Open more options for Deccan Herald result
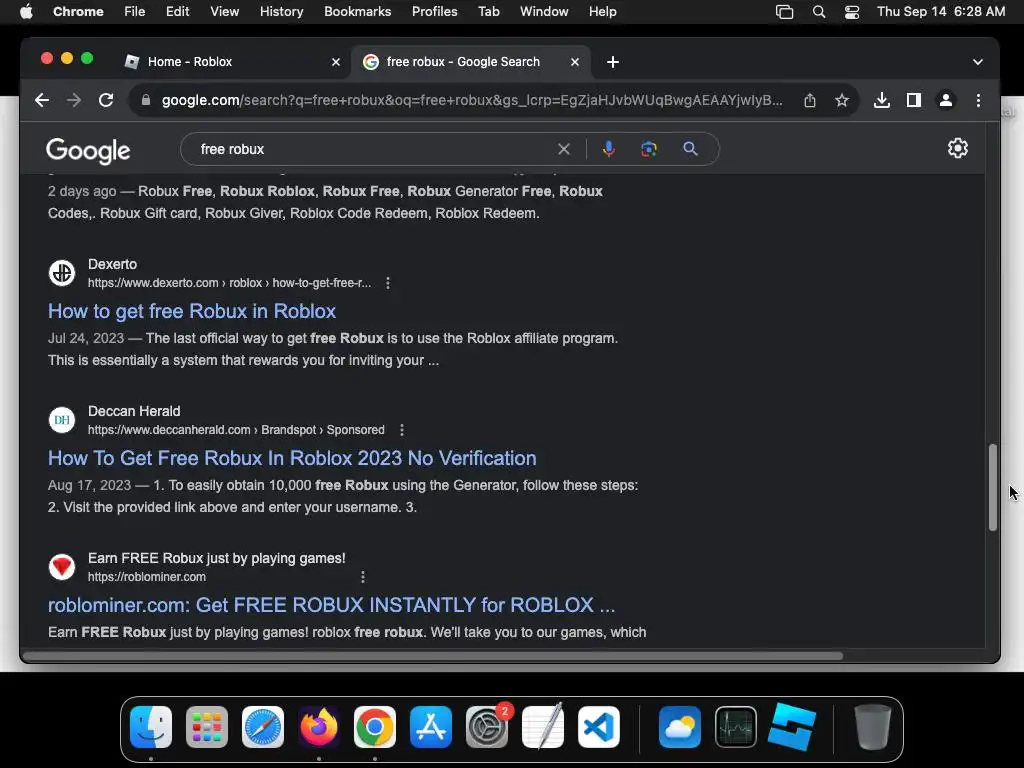The width and height of the screenshot is (1024, 768). [402, 430]
